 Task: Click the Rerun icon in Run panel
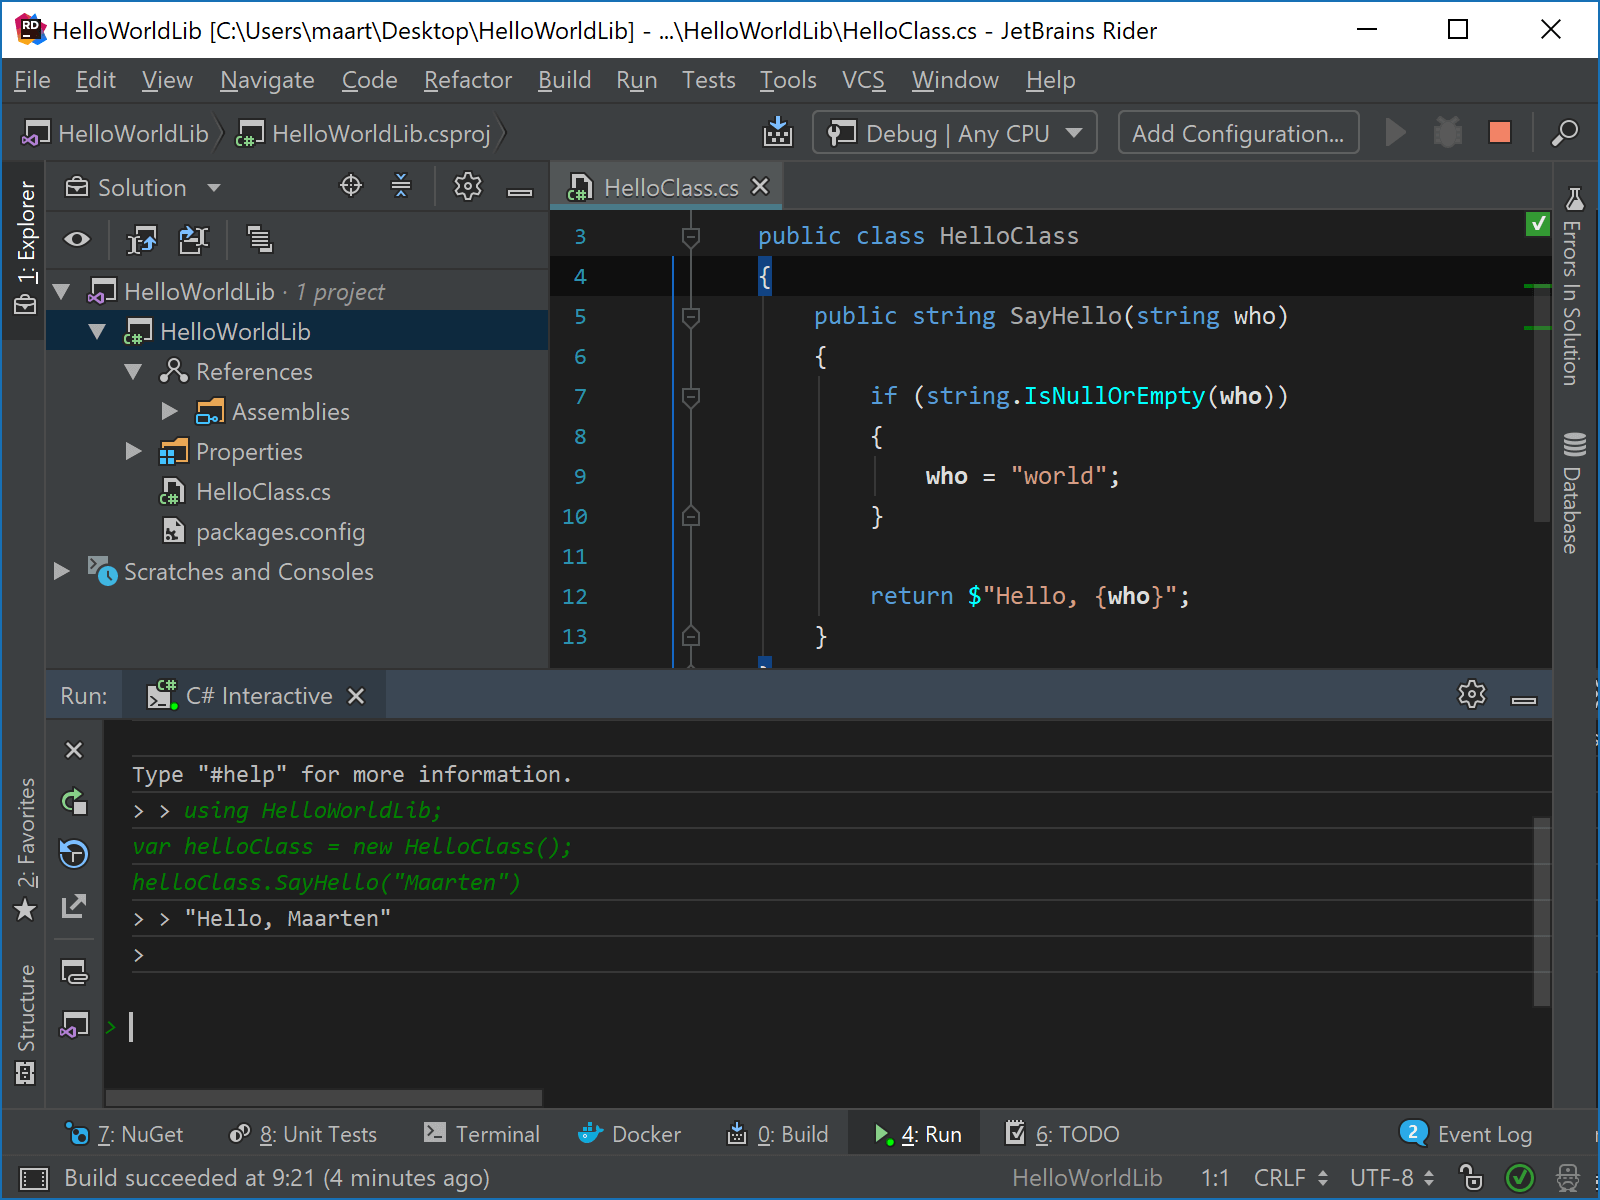pyautogui.click(x=74, y=801)
